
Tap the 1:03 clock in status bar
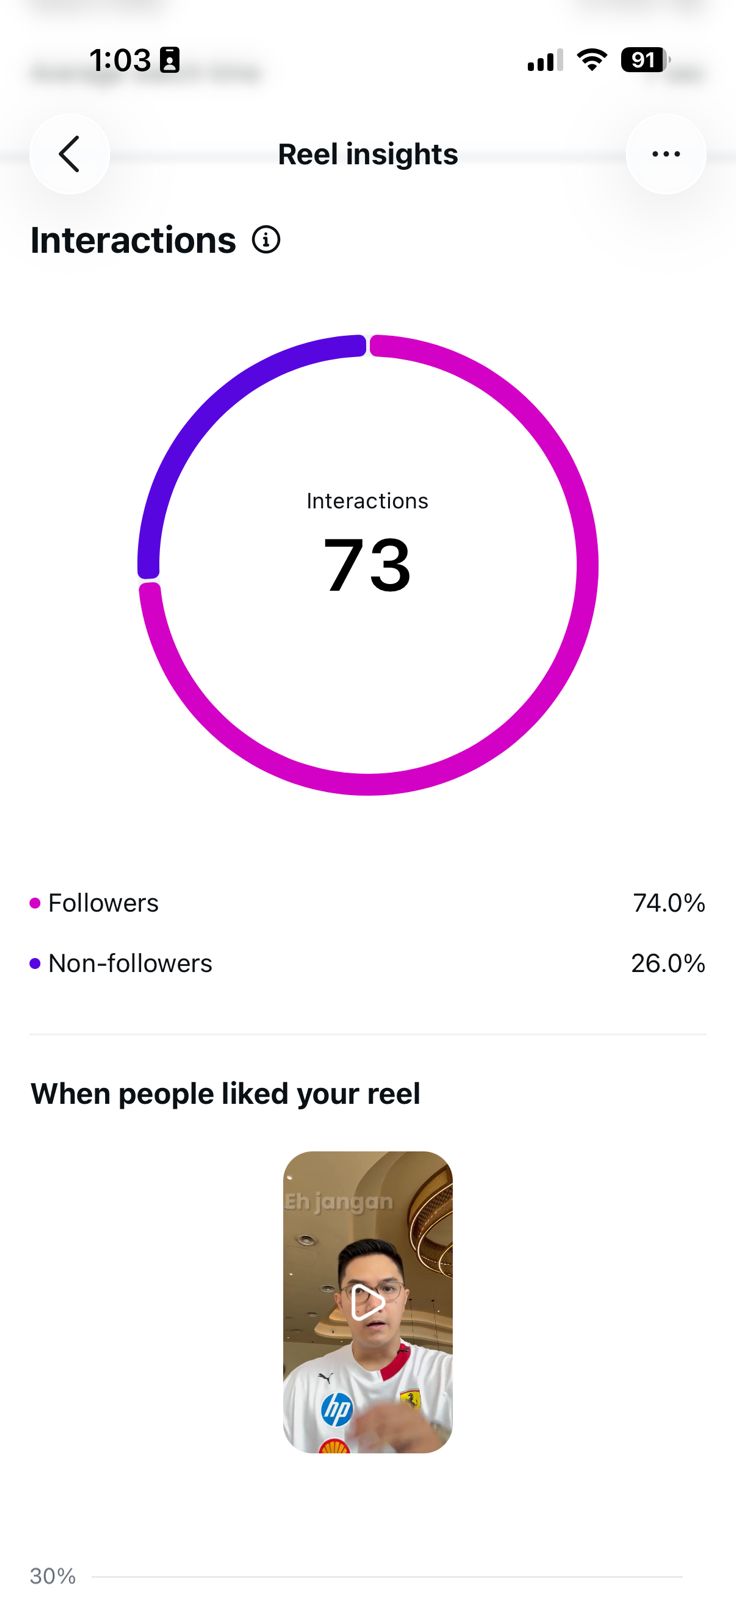120,60
